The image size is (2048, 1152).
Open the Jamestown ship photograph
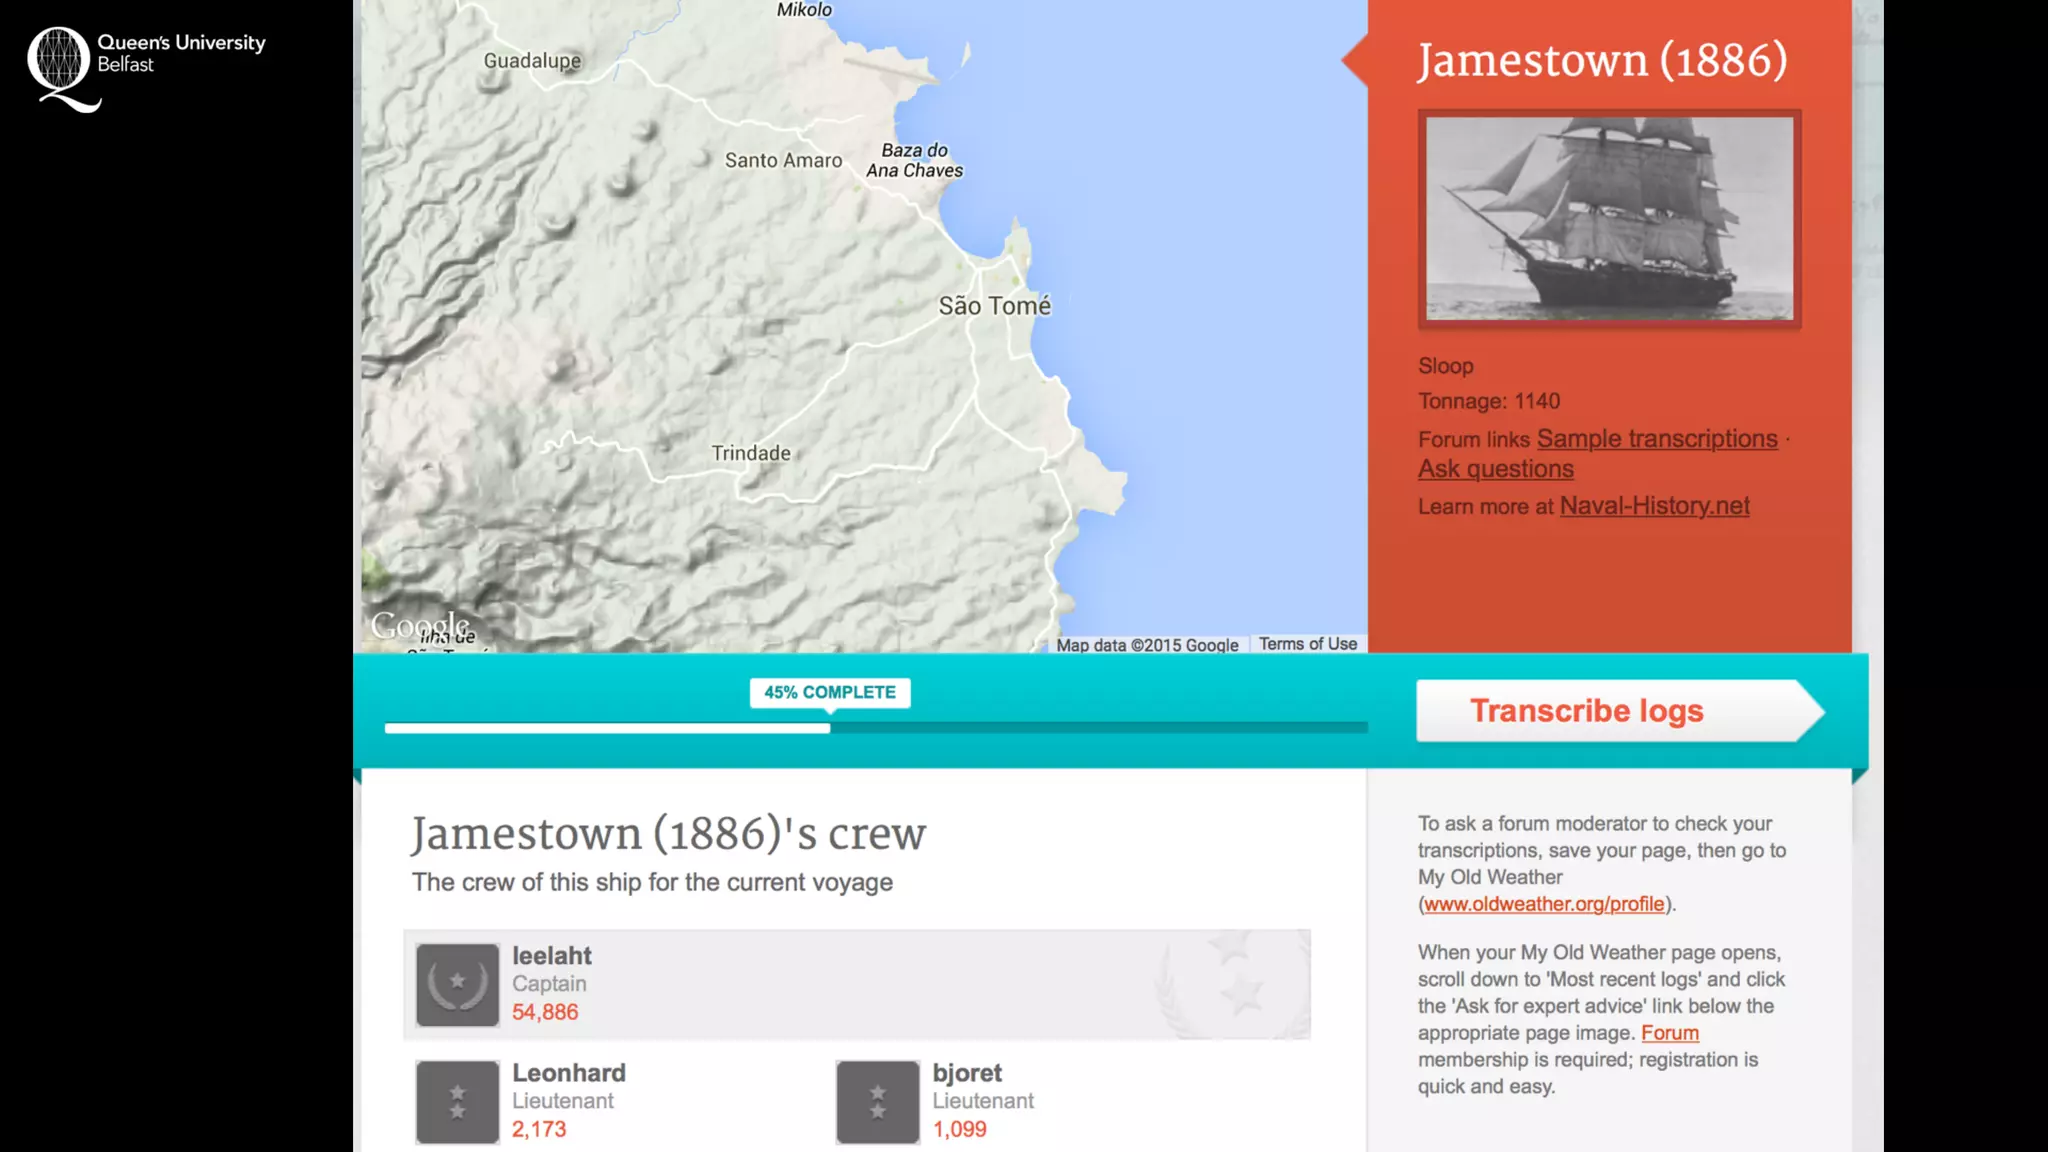point(1608,219)
